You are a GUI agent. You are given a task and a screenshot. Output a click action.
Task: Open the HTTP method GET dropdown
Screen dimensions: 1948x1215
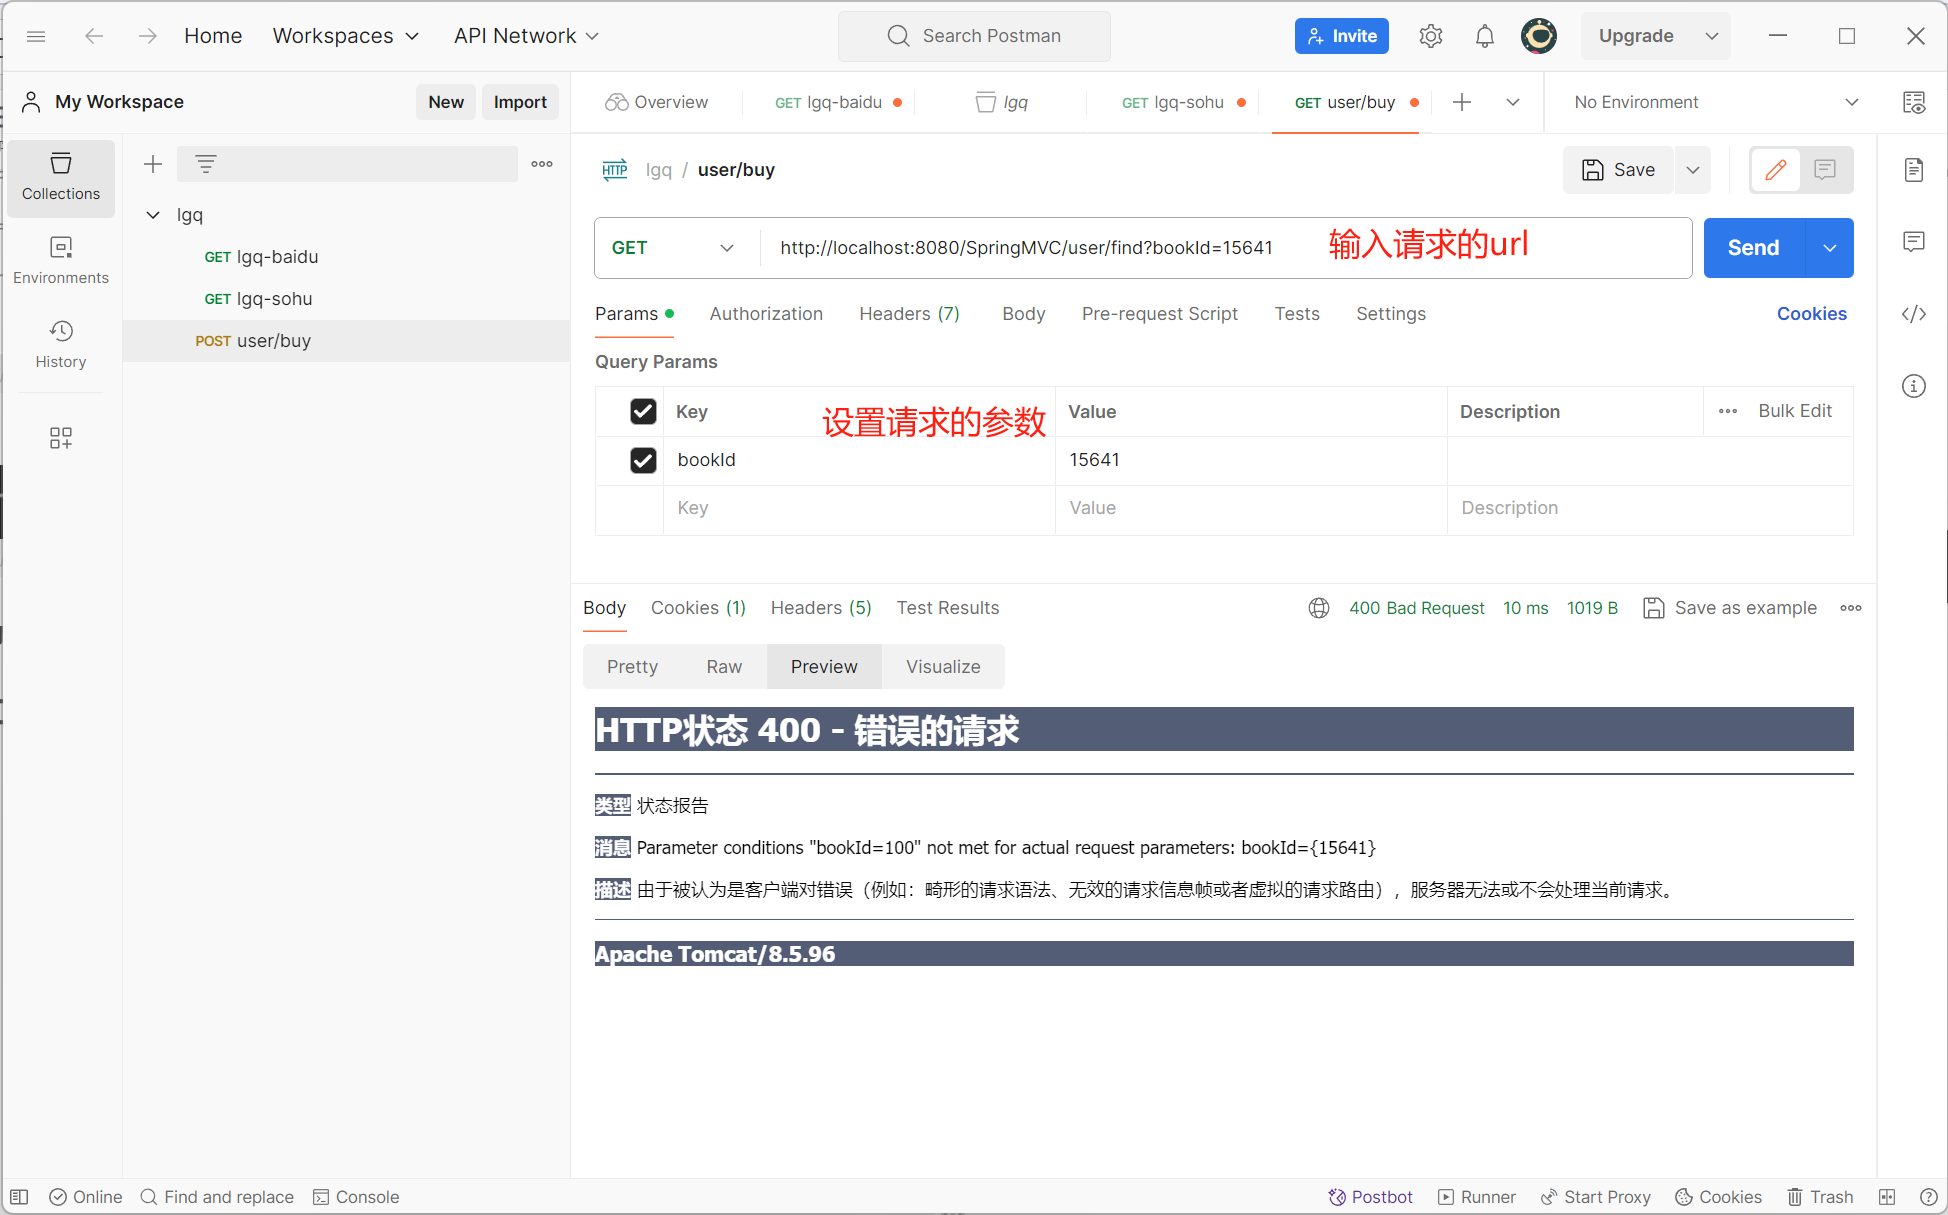673,248
